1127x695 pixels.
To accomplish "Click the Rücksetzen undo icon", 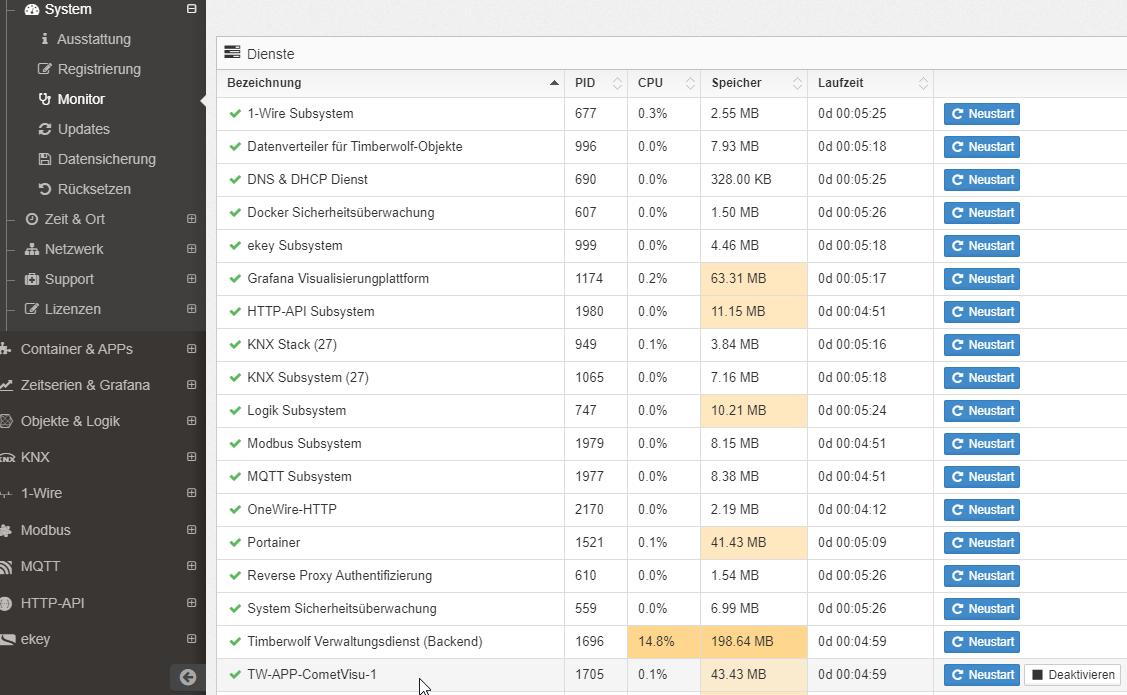I will click(45, 189).
